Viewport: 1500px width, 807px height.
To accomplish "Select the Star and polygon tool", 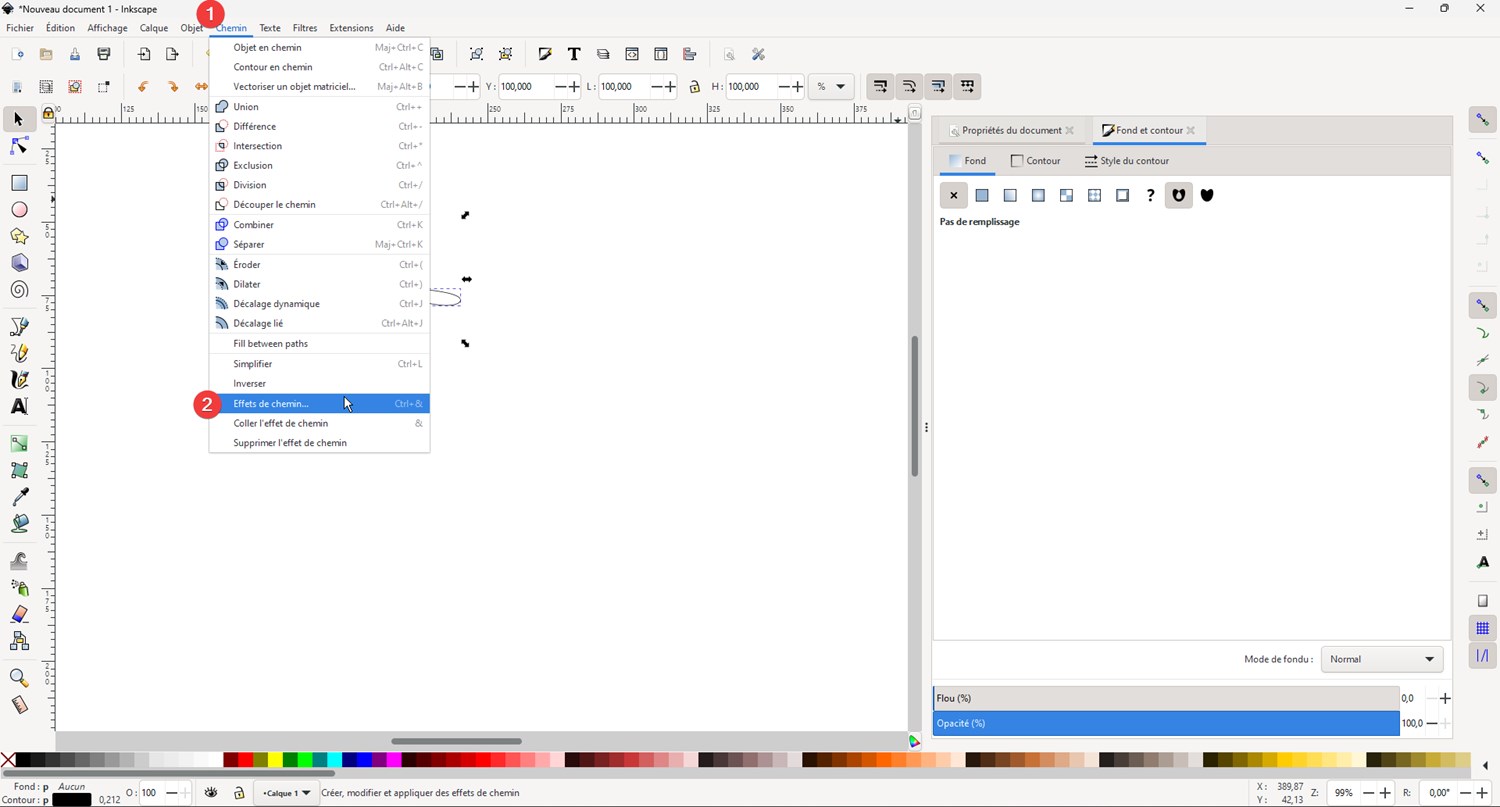I will [x=18, y=237].
